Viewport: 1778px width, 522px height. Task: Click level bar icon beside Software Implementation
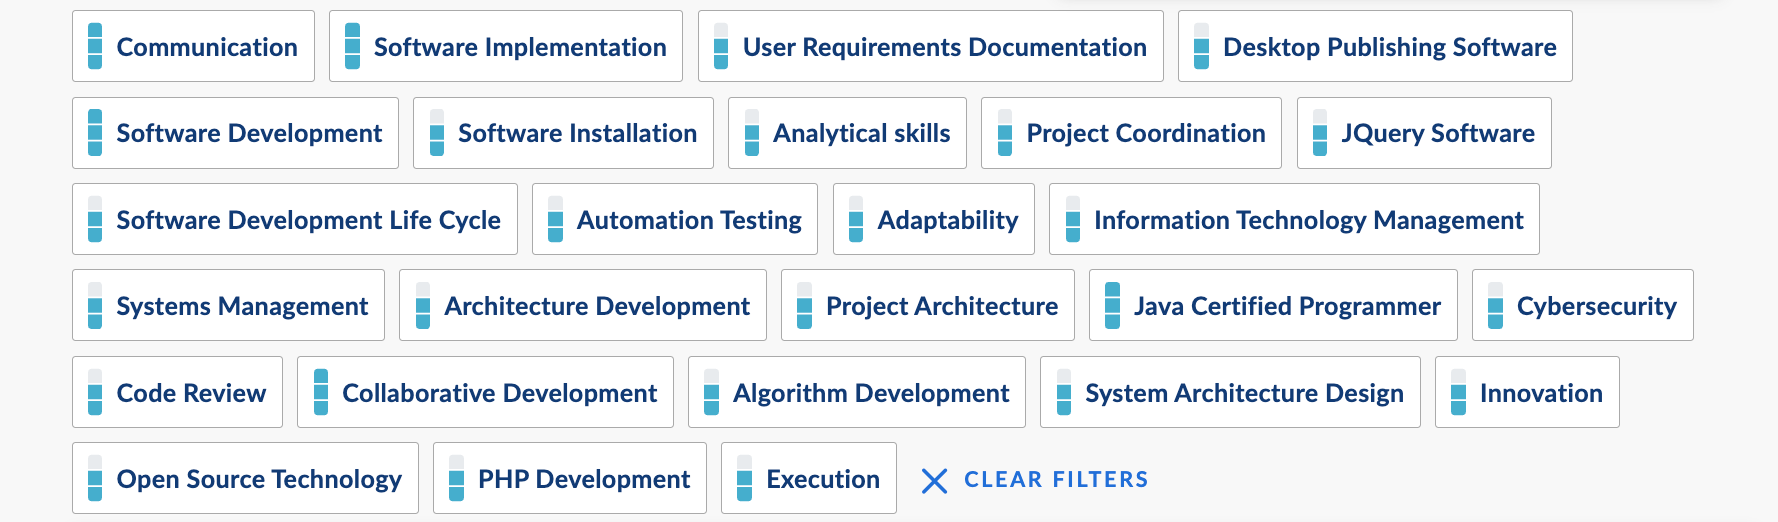coord(352,47)
